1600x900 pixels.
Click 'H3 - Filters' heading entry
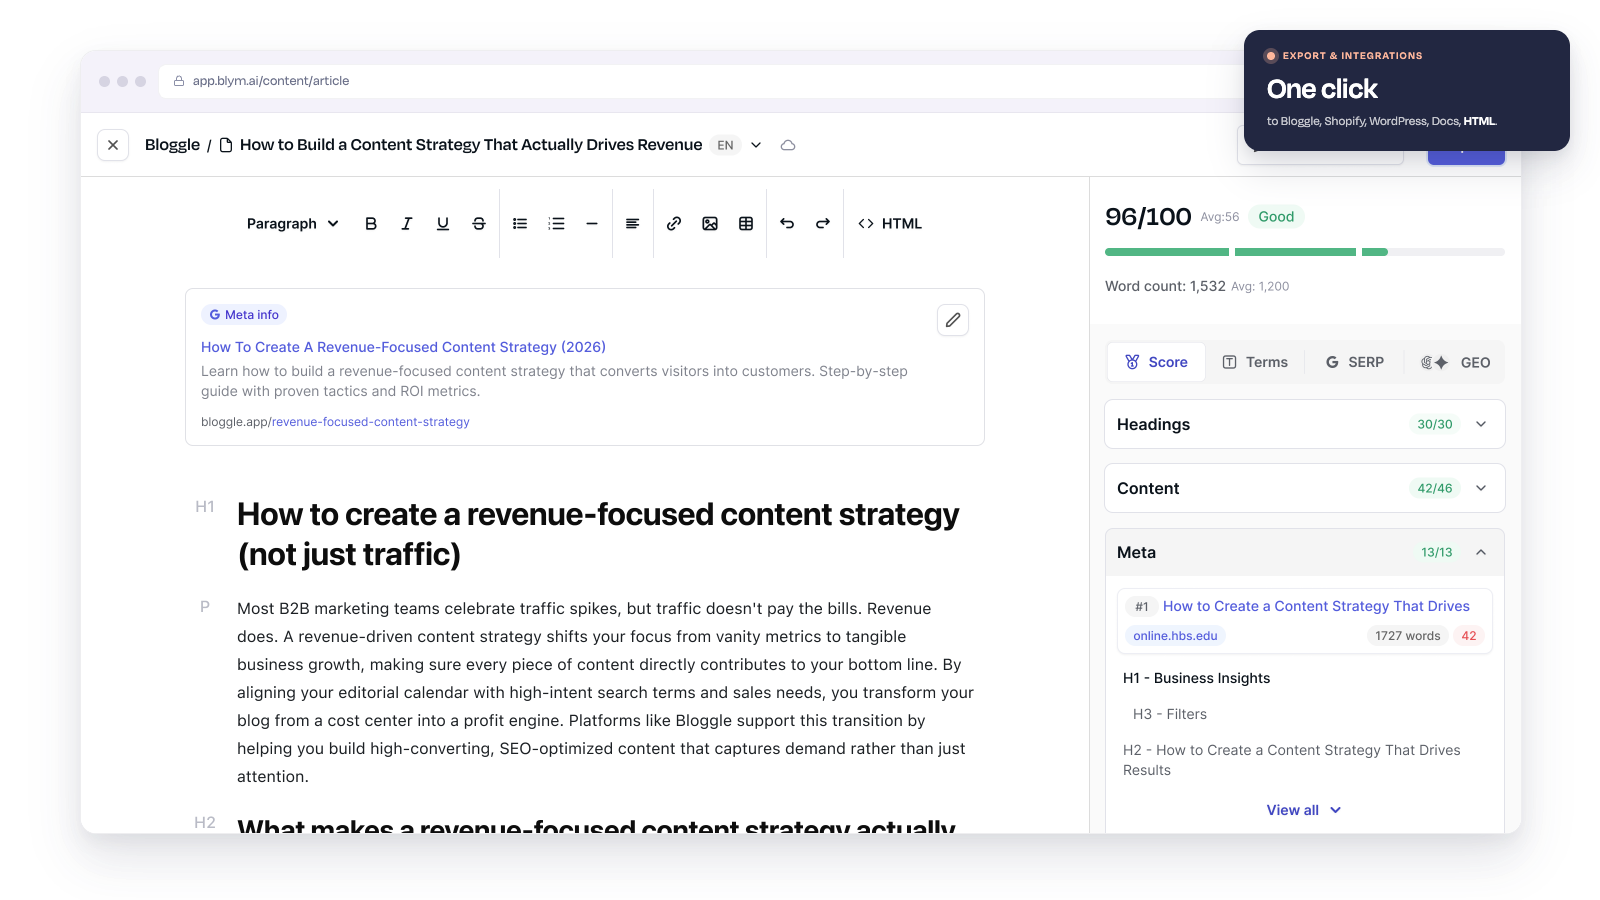pyautogui.click(x=1170, y=714)
